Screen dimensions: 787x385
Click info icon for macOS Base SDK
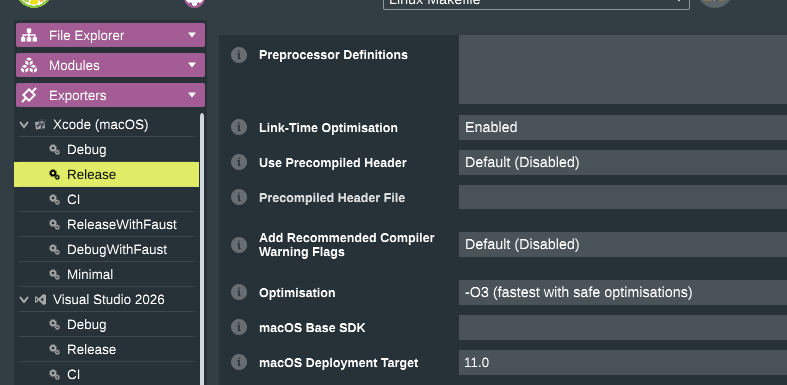click(239, 327)
